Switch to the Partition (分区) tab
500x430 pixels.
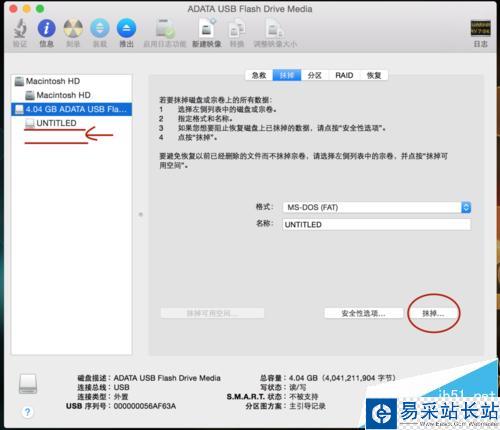point(315,75)
